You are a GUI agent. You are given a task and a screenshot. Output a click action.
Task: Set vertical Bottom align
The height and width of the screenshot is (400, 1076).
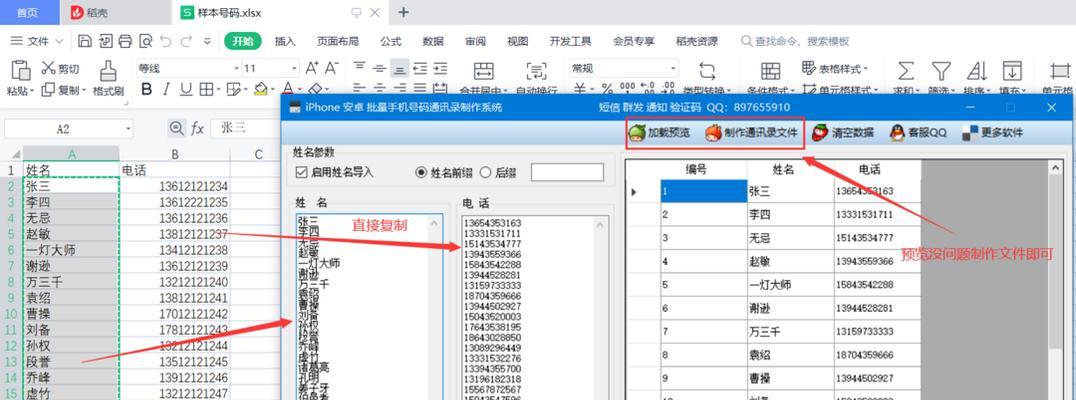[400, 68]
